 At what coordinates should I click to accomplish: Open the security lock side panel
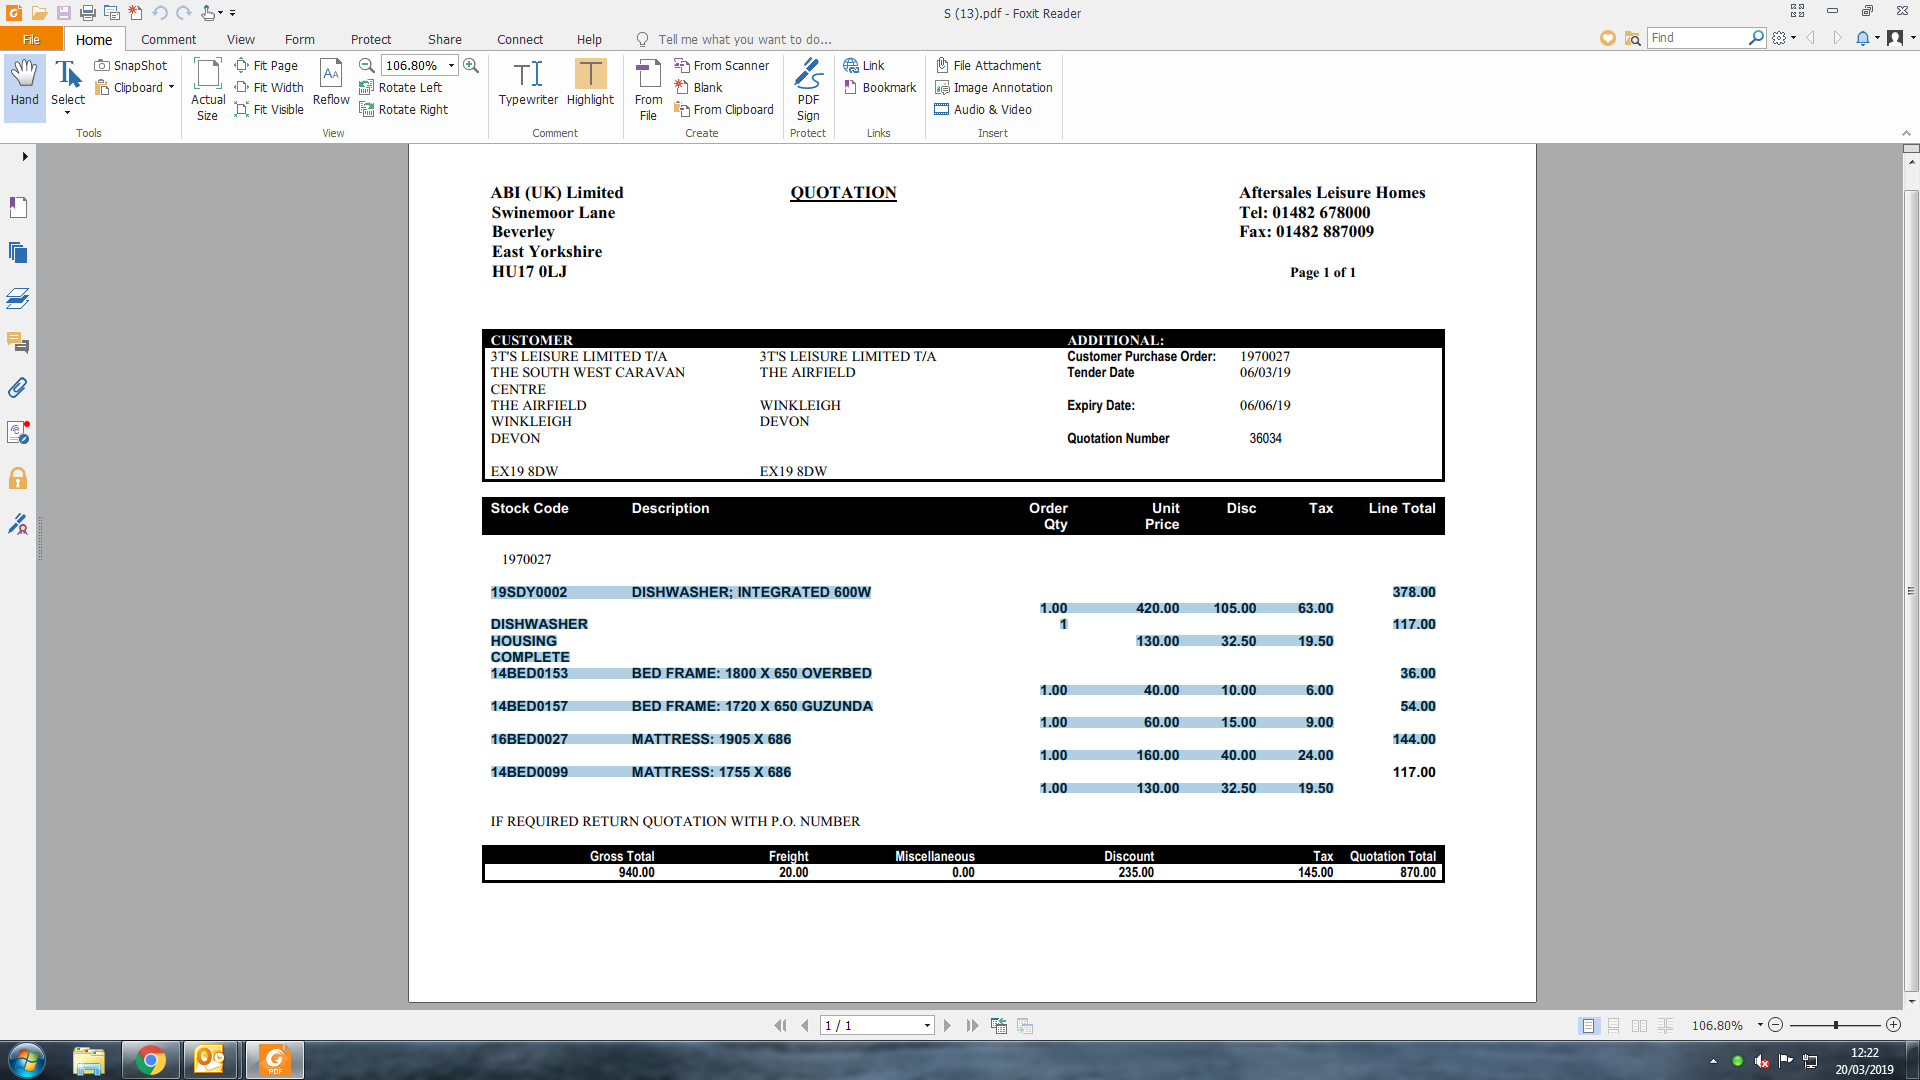tap(18, 479)
